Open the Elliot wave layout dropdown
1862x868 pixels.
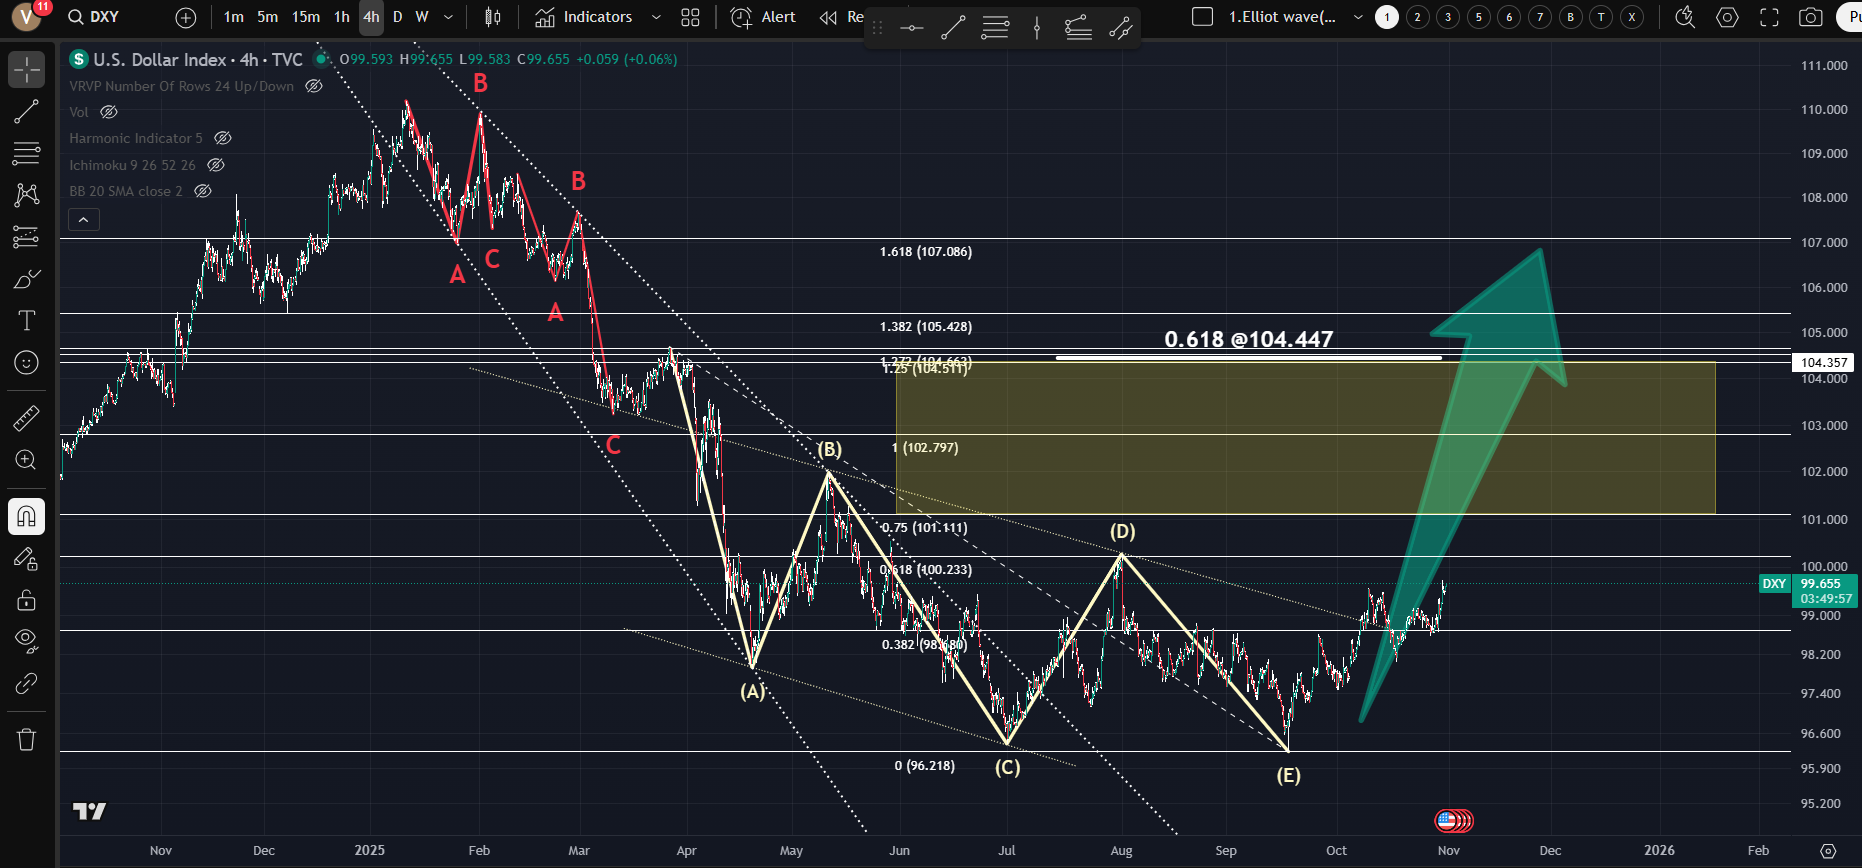point(1357,17)
